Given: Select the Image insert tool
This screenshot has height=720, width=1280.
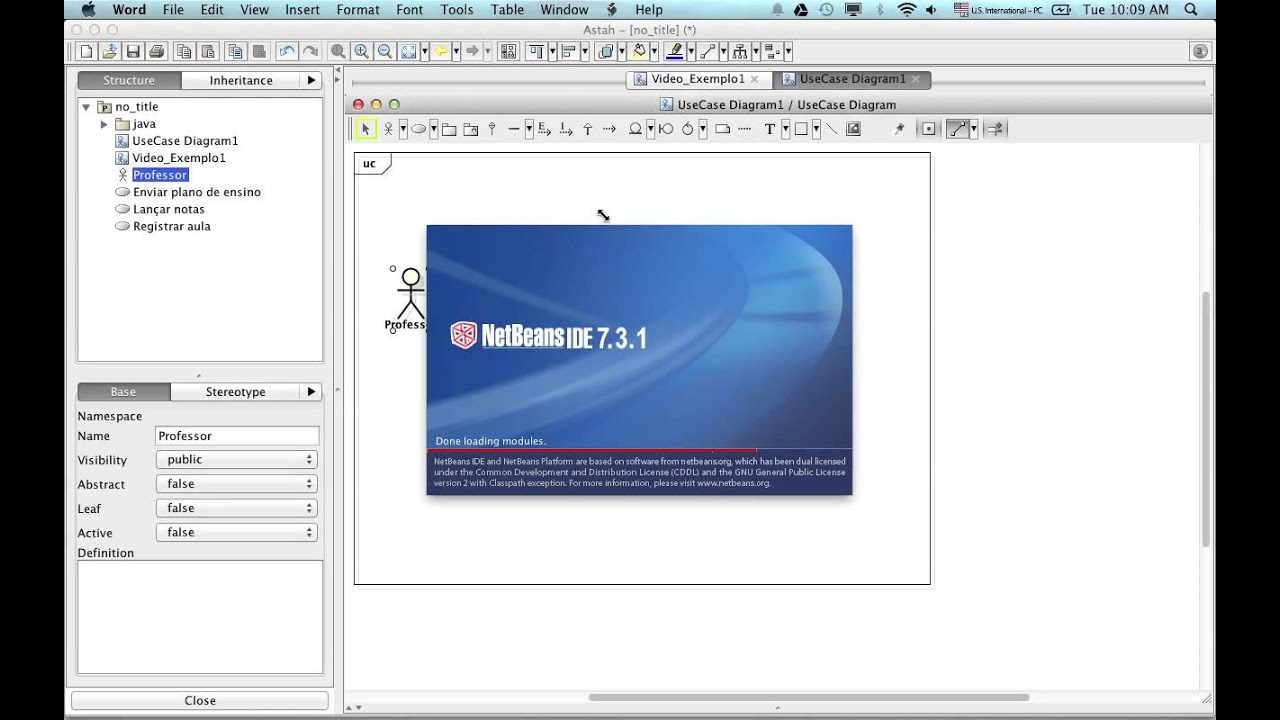Looking at the screenshot, I should [853, 129].
